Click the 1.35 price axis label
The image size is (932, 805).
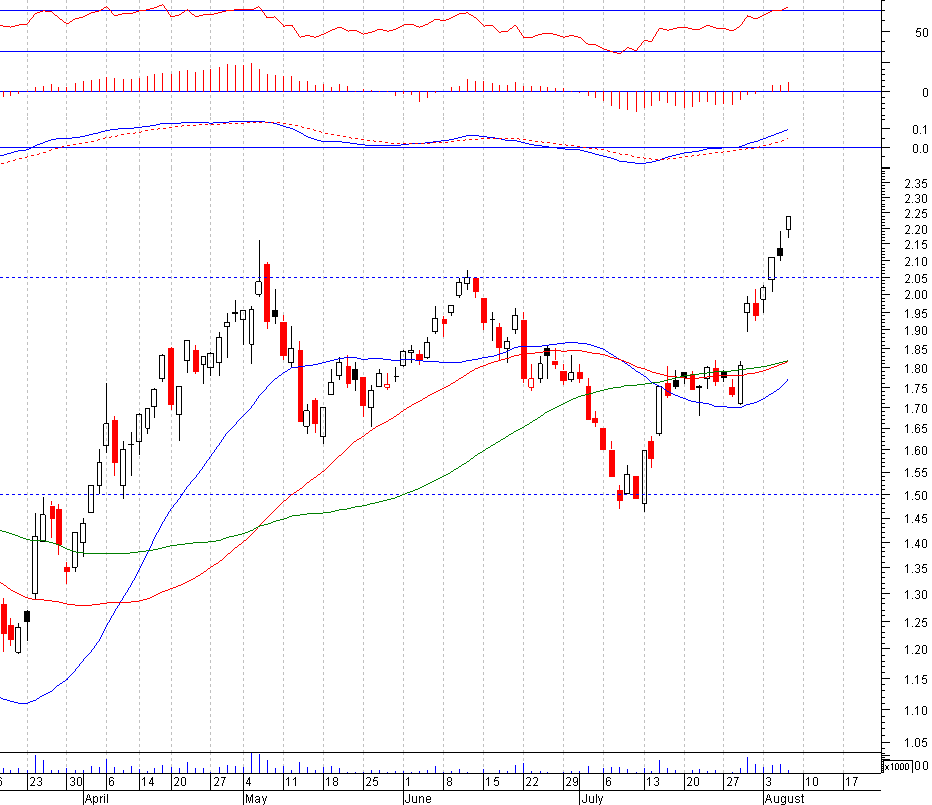(915, 569)
